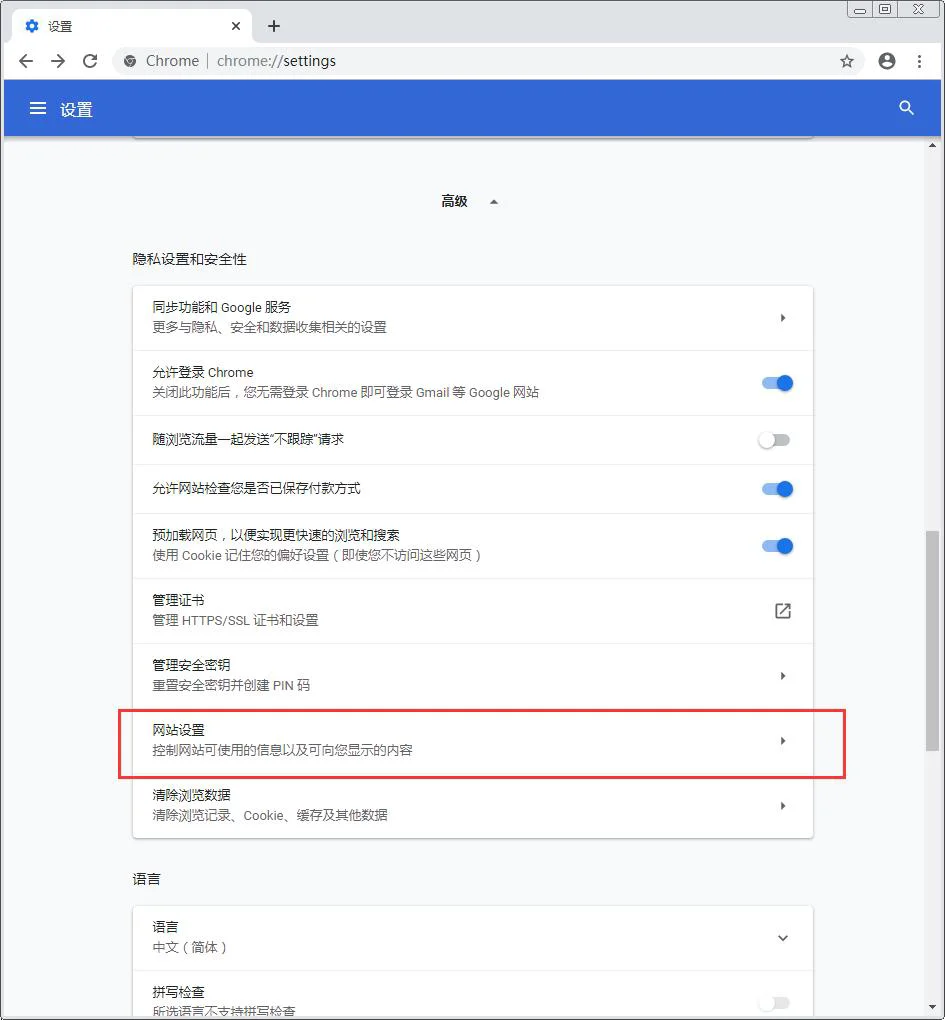Open 管理安全密钥 settings row
The width and height of the screenshot is (945, 1020).
click(x=473, y=676)
